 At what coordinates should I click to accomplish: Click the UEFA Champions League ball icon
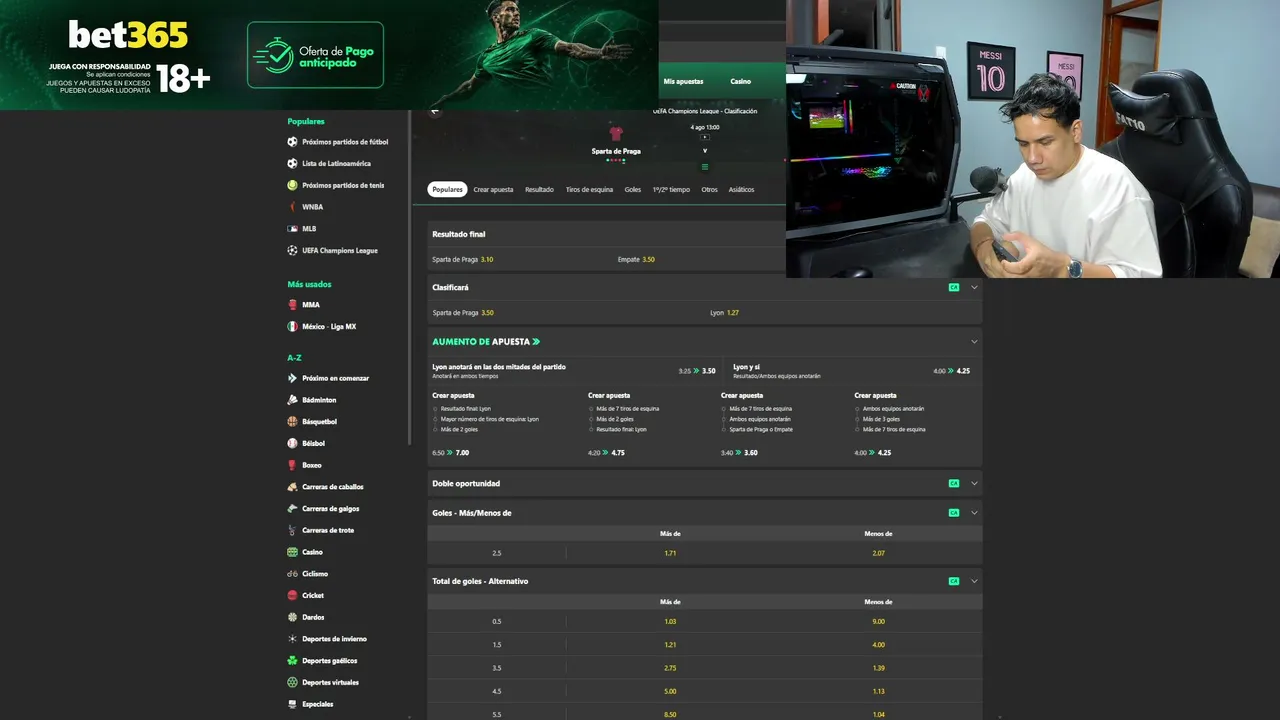coord(292,250)
